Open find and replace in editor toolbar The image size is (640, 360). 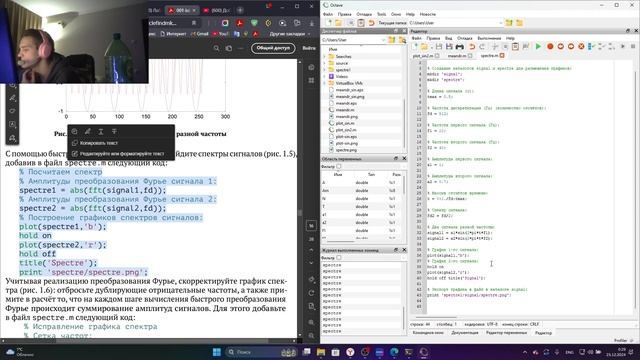click(x=526, y=47)
